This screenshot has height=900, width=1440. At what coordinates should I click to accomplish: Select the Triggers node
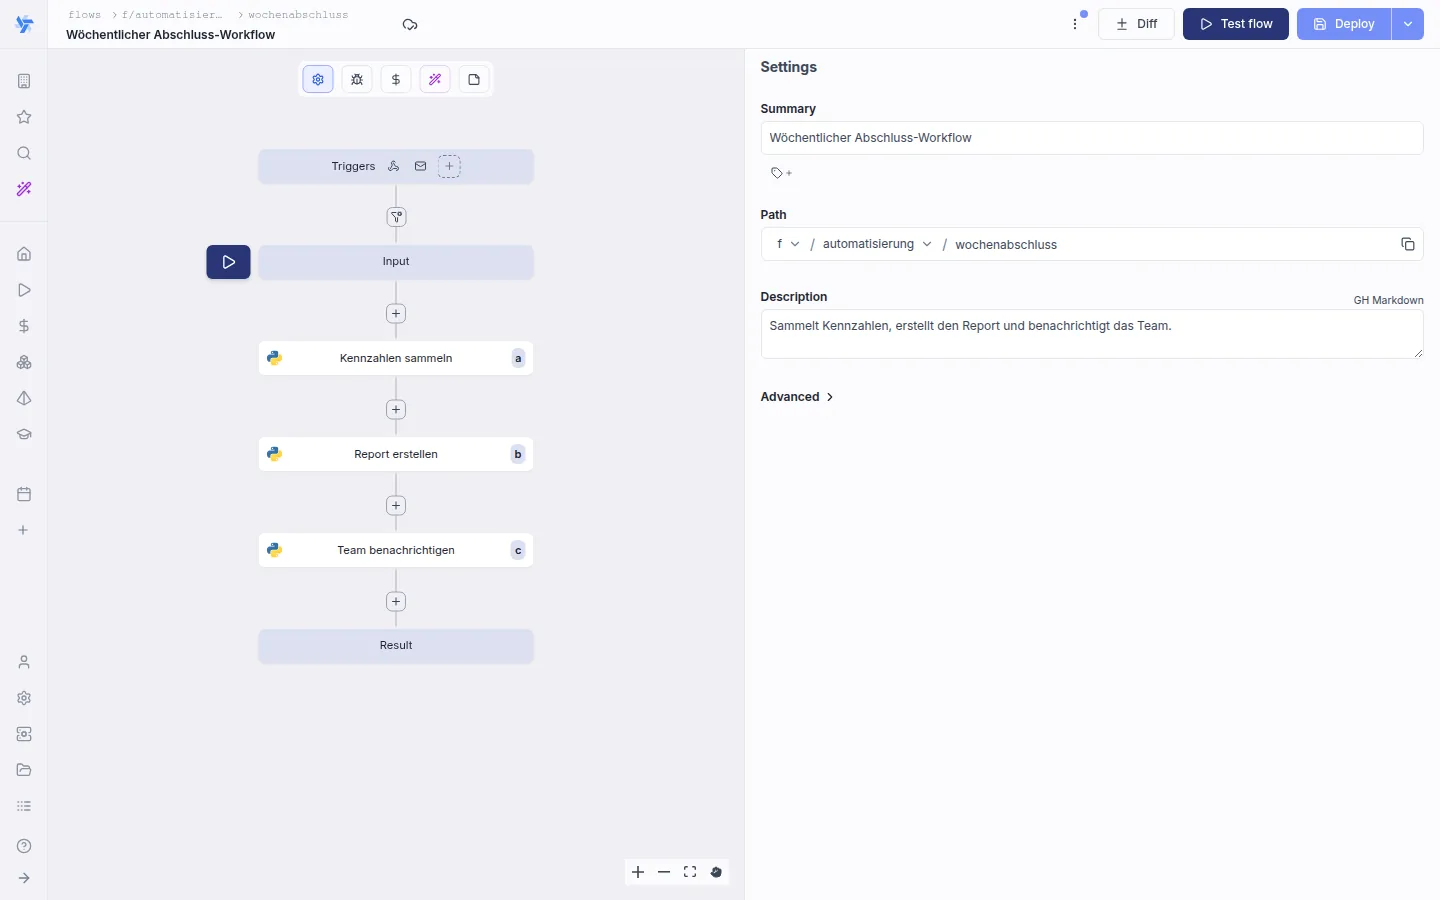(x=396, y=167)
